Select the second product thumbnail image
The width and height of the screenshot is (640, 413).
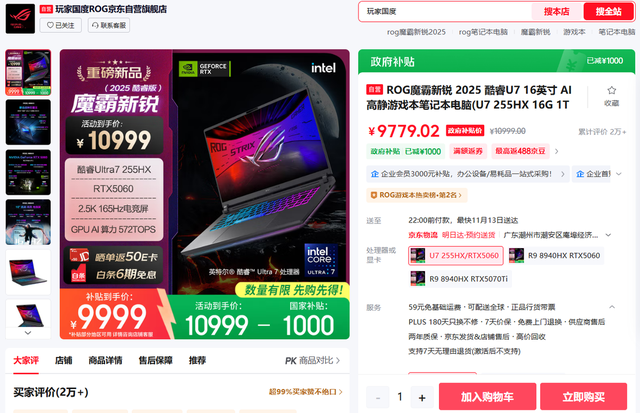click(x=28, y=122)
